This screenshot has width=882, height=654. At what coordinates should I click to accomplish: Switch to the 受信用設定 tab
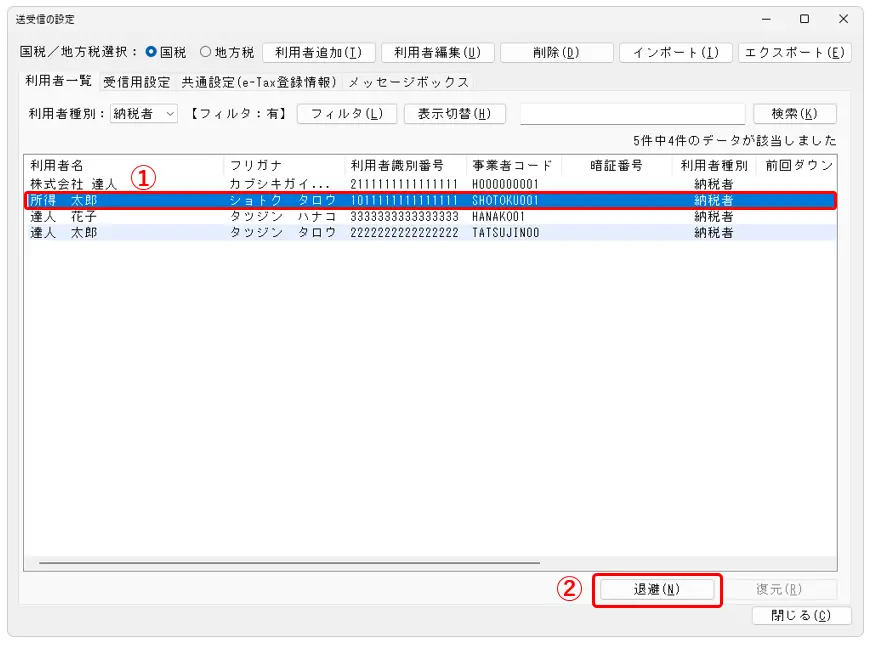[137, 82]
